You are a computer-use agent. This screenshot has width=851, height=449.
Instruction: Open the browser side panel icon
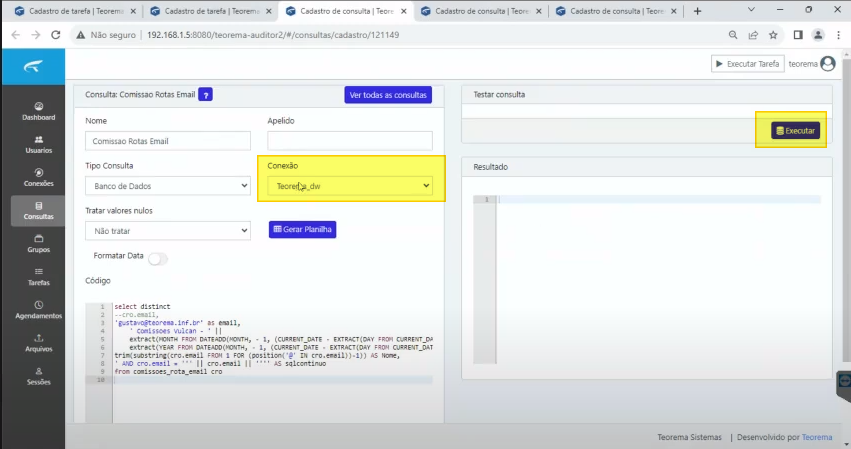coord(798,35)
